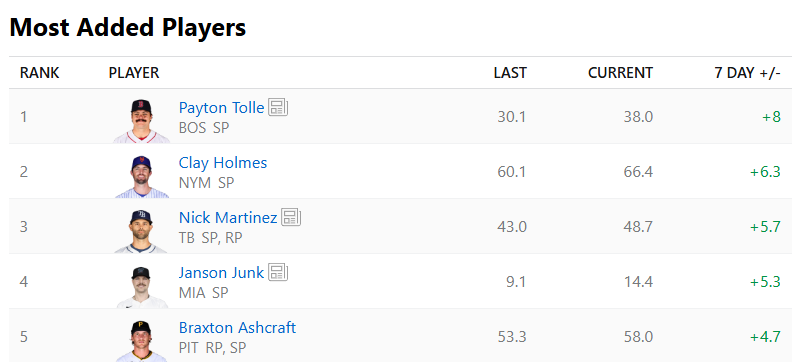Image resolution: width=802 pixels, height=362 pixels.
Task: Click Payton Tolle's headshot photo
Action: click(x=141, y=121)
